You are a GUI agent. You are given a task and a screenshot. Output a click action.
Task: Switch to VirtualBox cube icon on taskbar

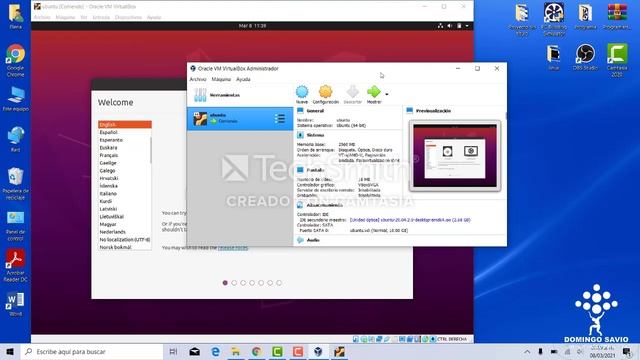point(318,351)
